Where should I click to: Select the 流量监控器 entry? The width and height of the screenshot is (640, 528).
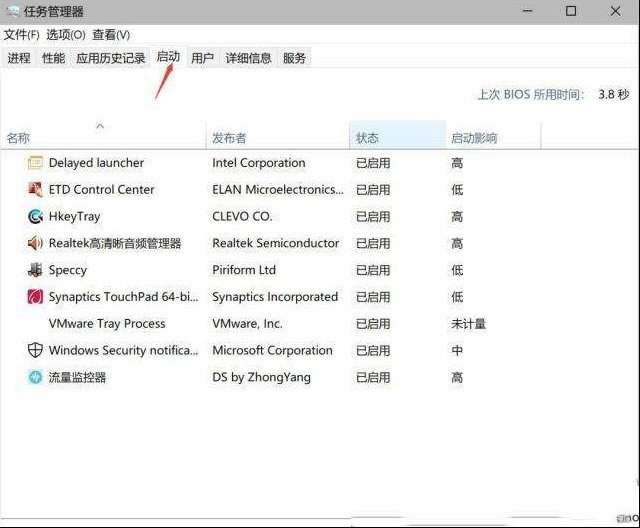tap(77, 377)
